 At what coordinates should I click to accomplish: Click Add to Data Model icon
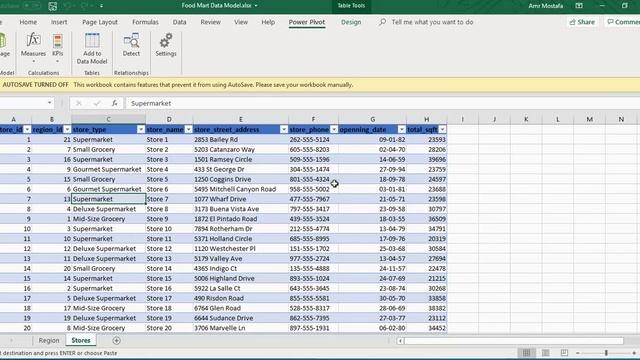coord(92,41)
